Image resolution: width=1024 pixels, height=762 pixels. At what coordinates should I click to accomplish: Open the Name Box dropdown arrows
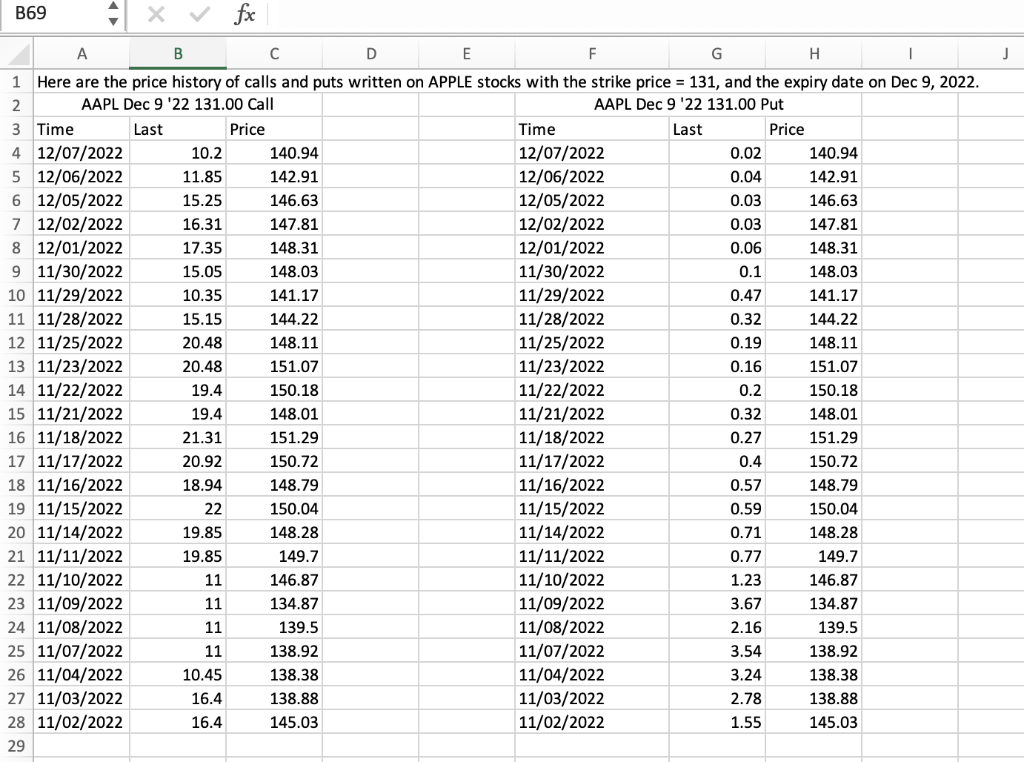point(113,14)
